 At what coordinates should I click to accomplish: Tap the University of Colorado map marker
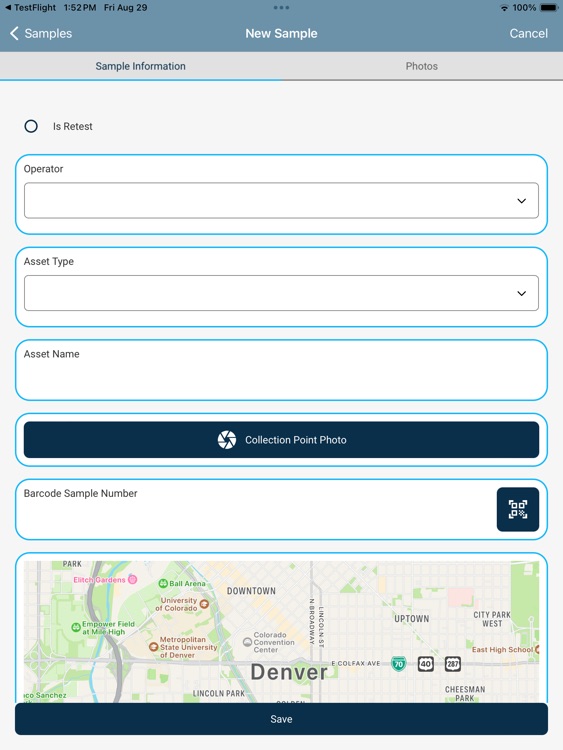204,604
